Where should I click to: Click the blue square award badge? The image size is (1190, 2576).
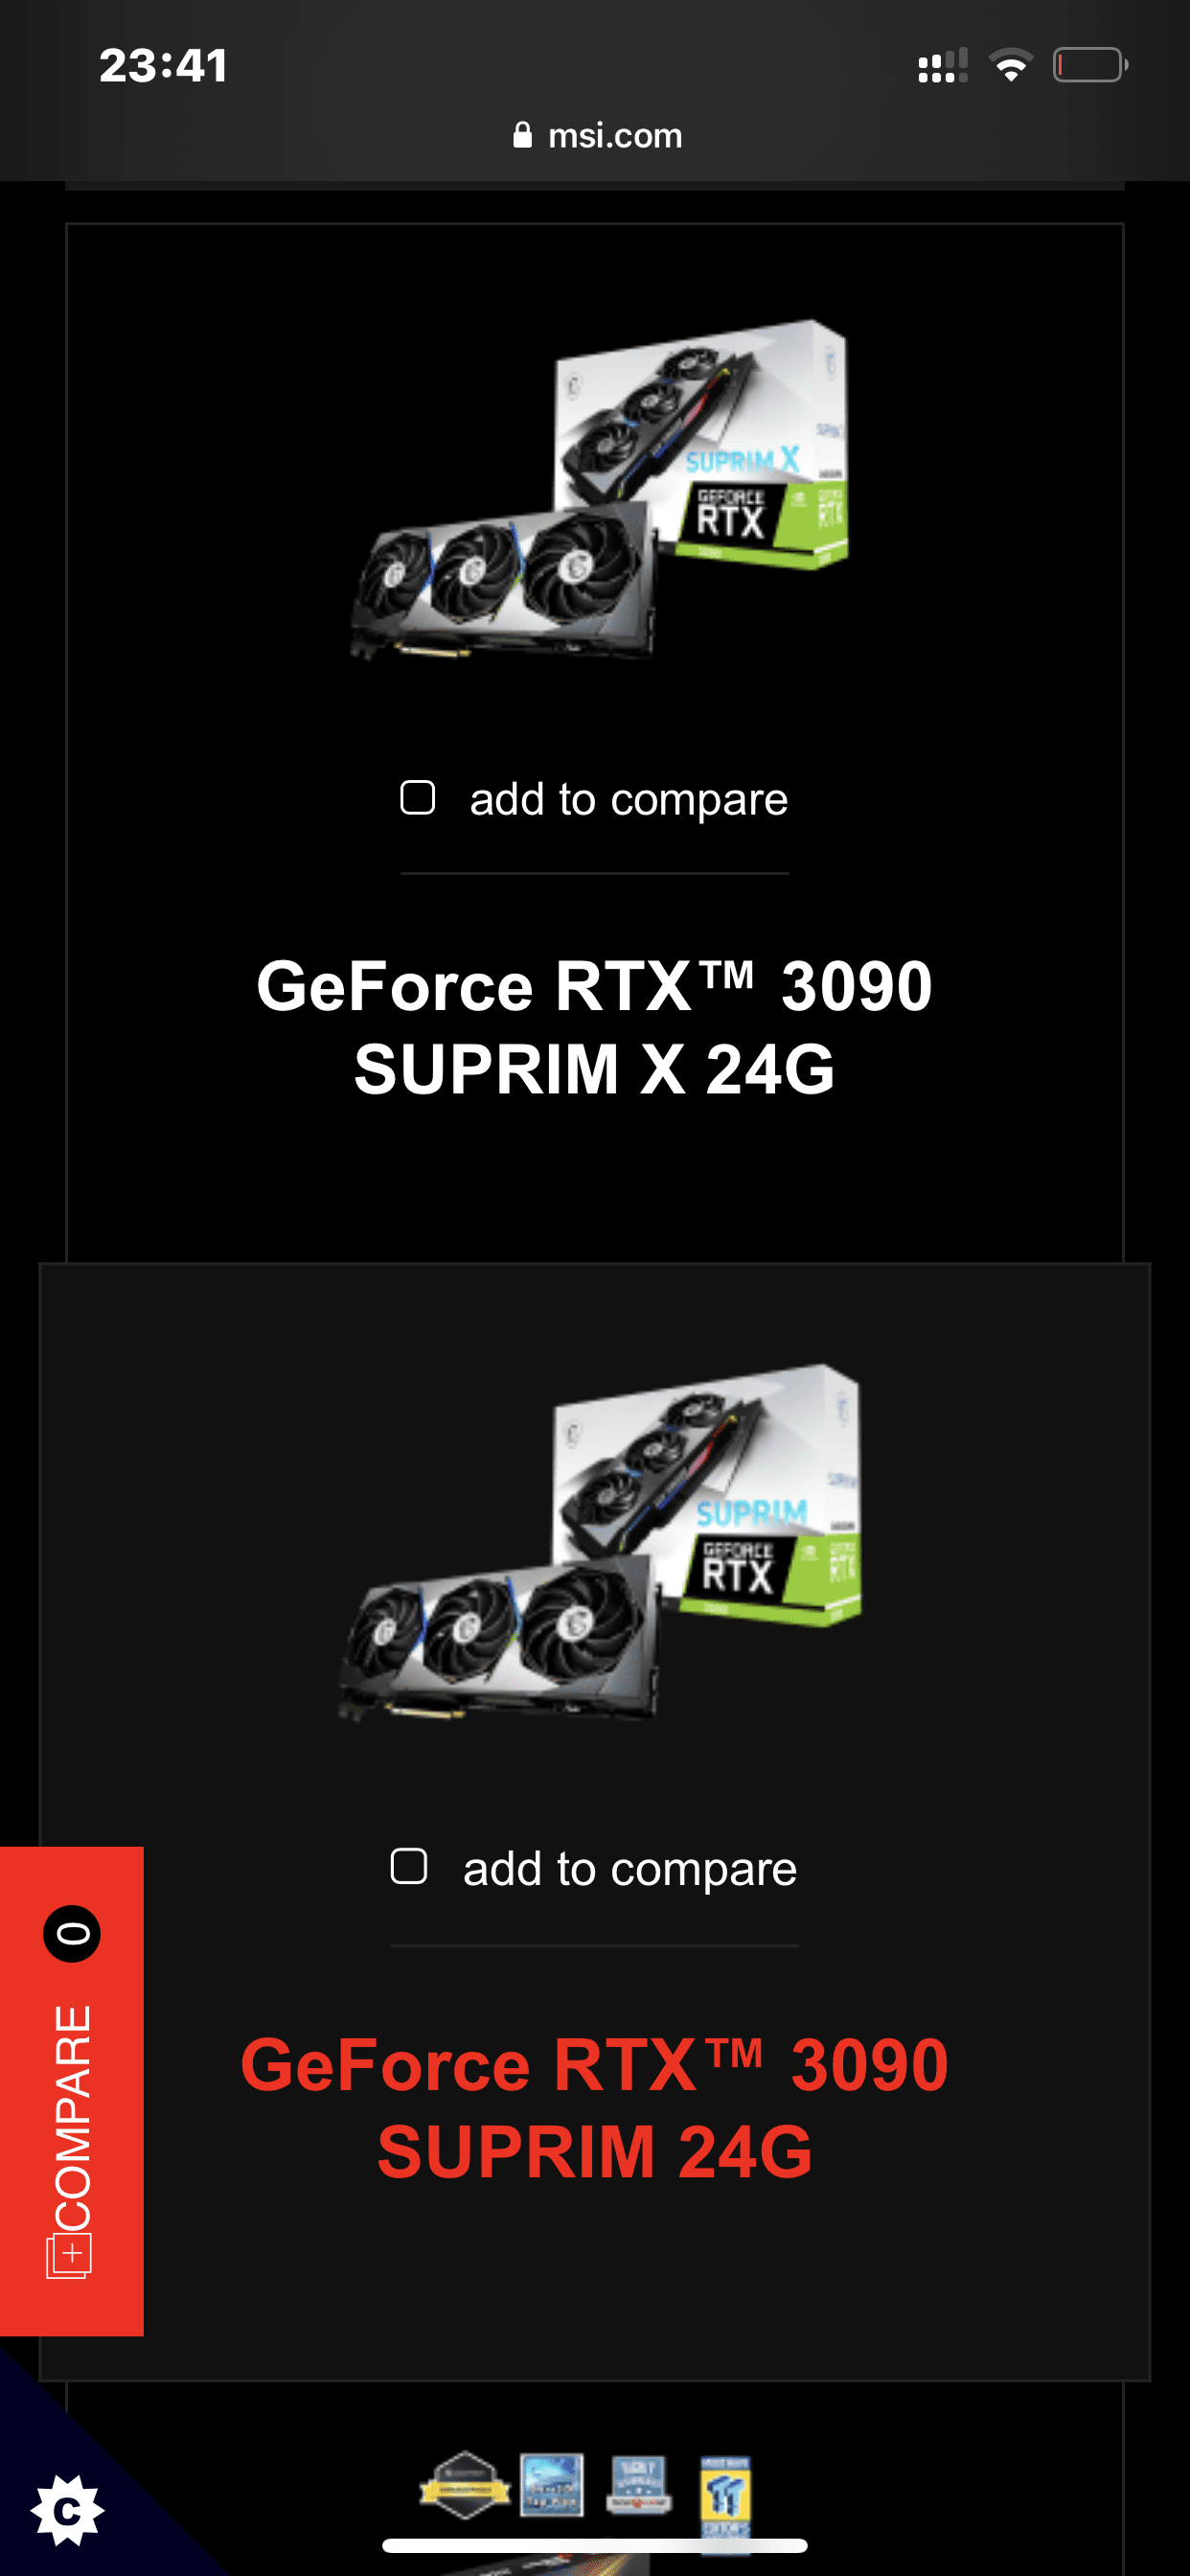[x=552, y=2485]
